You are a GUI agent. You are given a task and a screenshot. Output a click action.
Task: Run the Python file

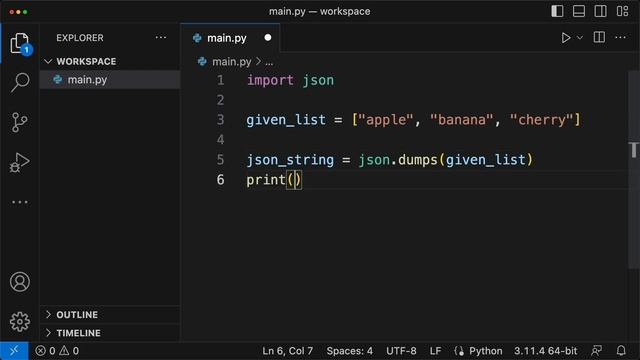pyautogui.click(x=565, y=38)
